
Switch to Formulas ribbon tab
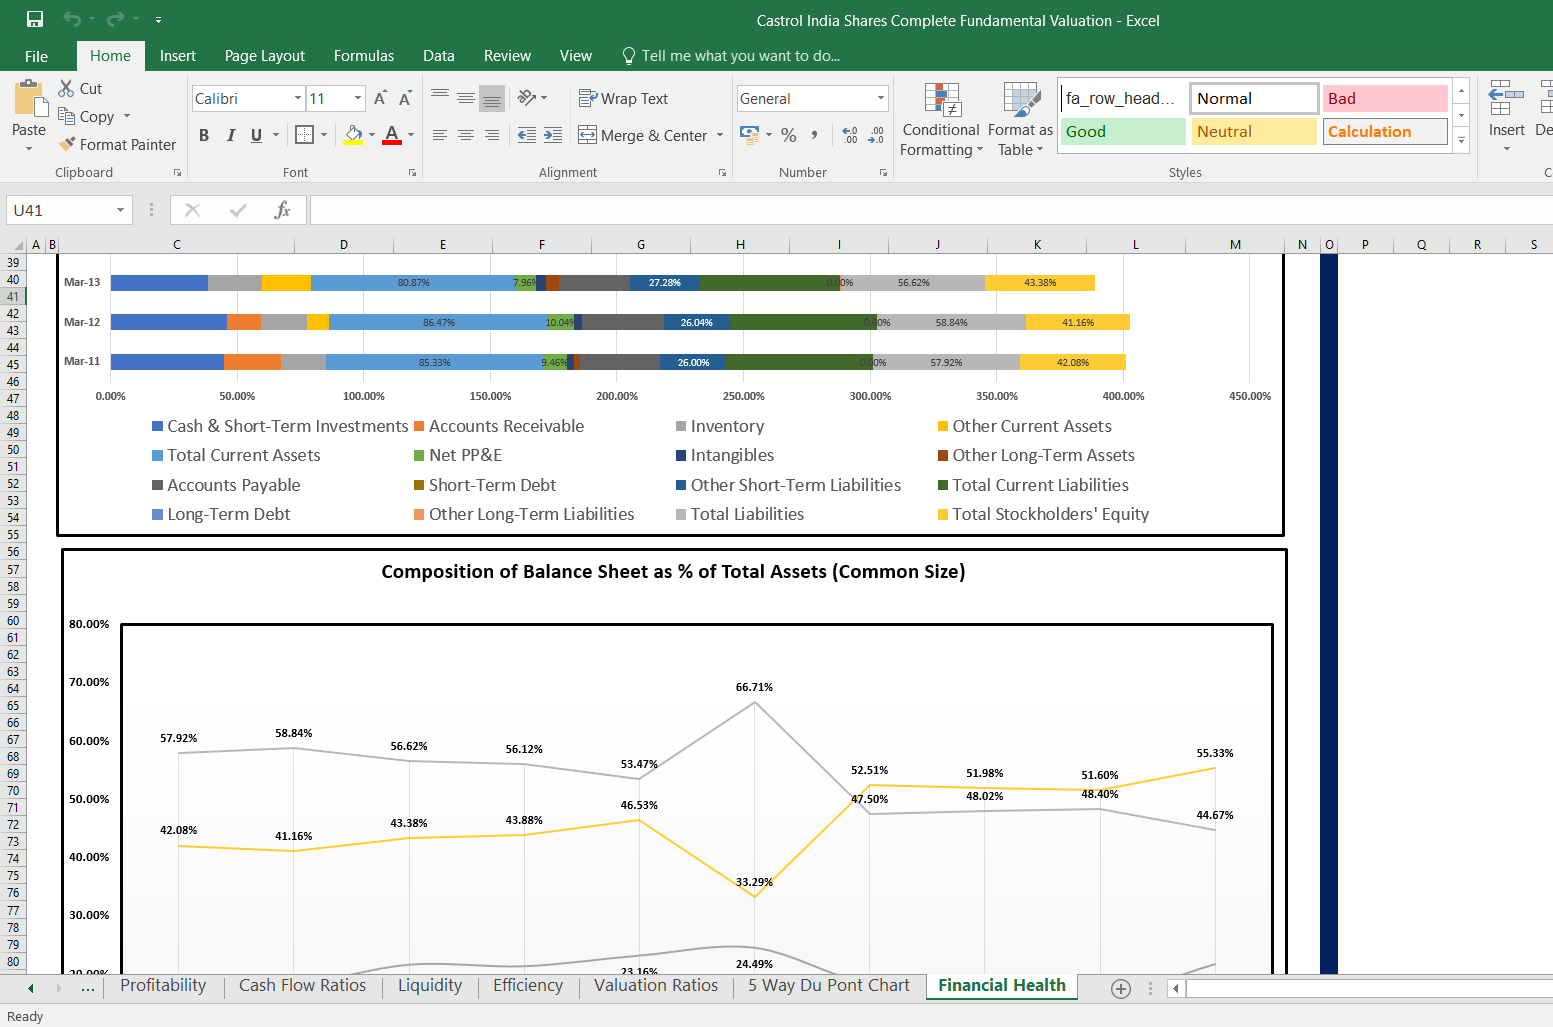(x=364, y=56)
